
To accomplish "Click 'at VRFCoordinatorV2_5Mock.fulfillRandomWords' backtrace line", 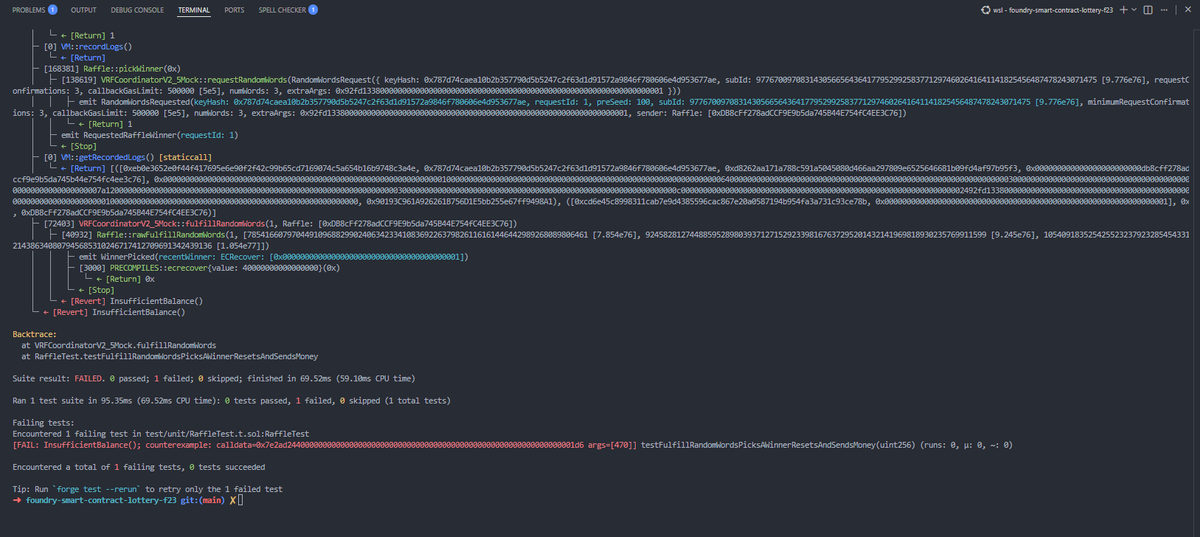I will pos(119,344).
